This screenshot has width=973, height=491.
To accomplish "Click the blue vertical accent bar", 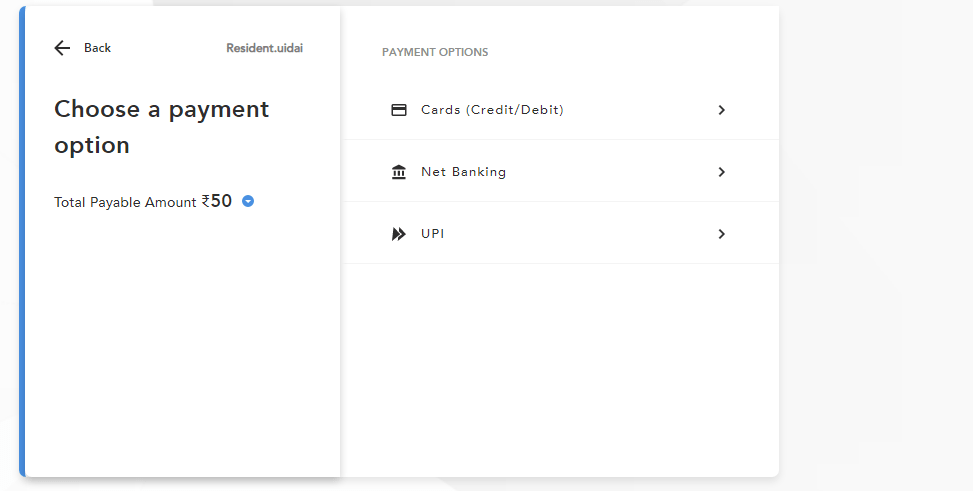I will (22, 240).
